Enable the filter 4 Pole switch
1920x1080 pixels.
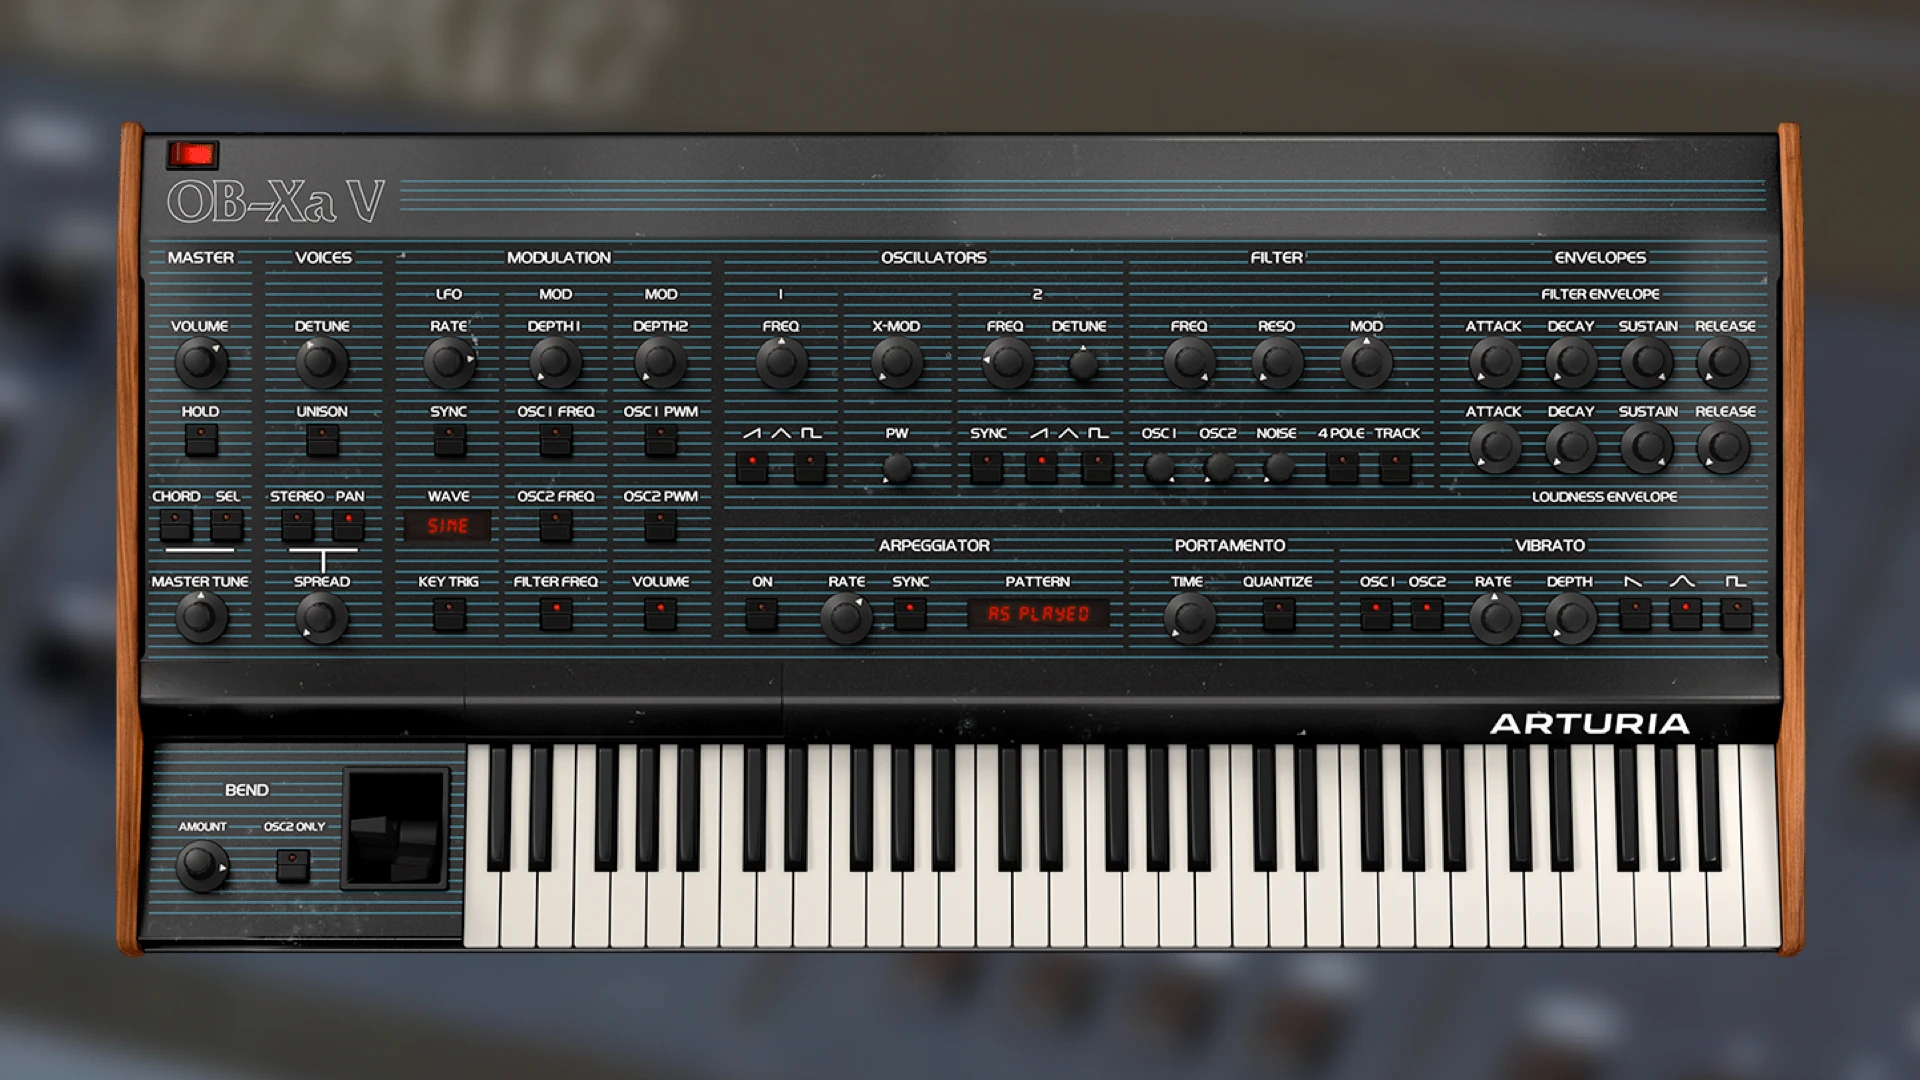(x=1342, y=466)
